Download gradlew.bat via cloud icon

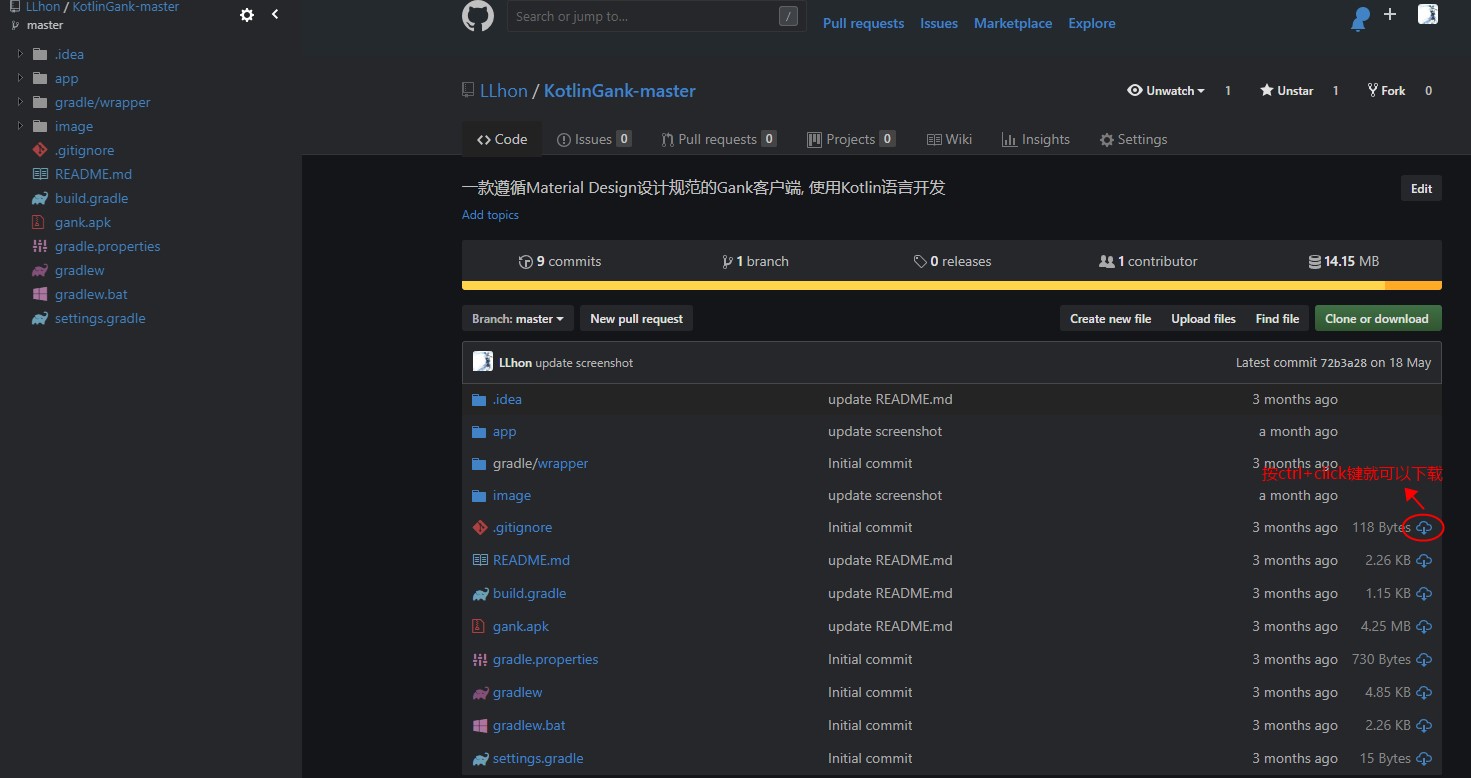(1424, 725)
